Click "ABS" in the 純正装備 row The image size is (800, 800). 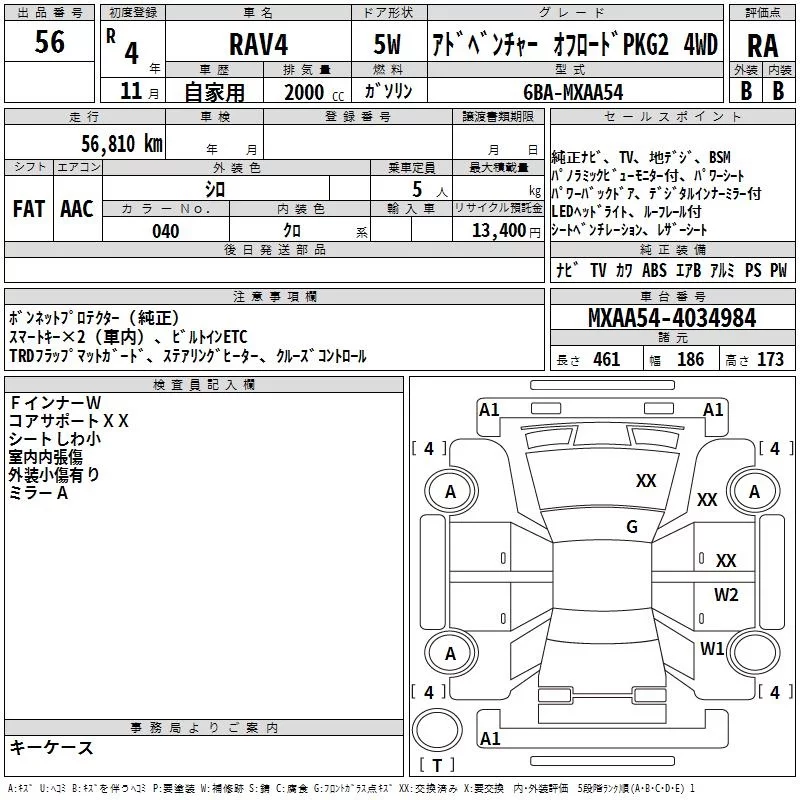pos(654,270)
